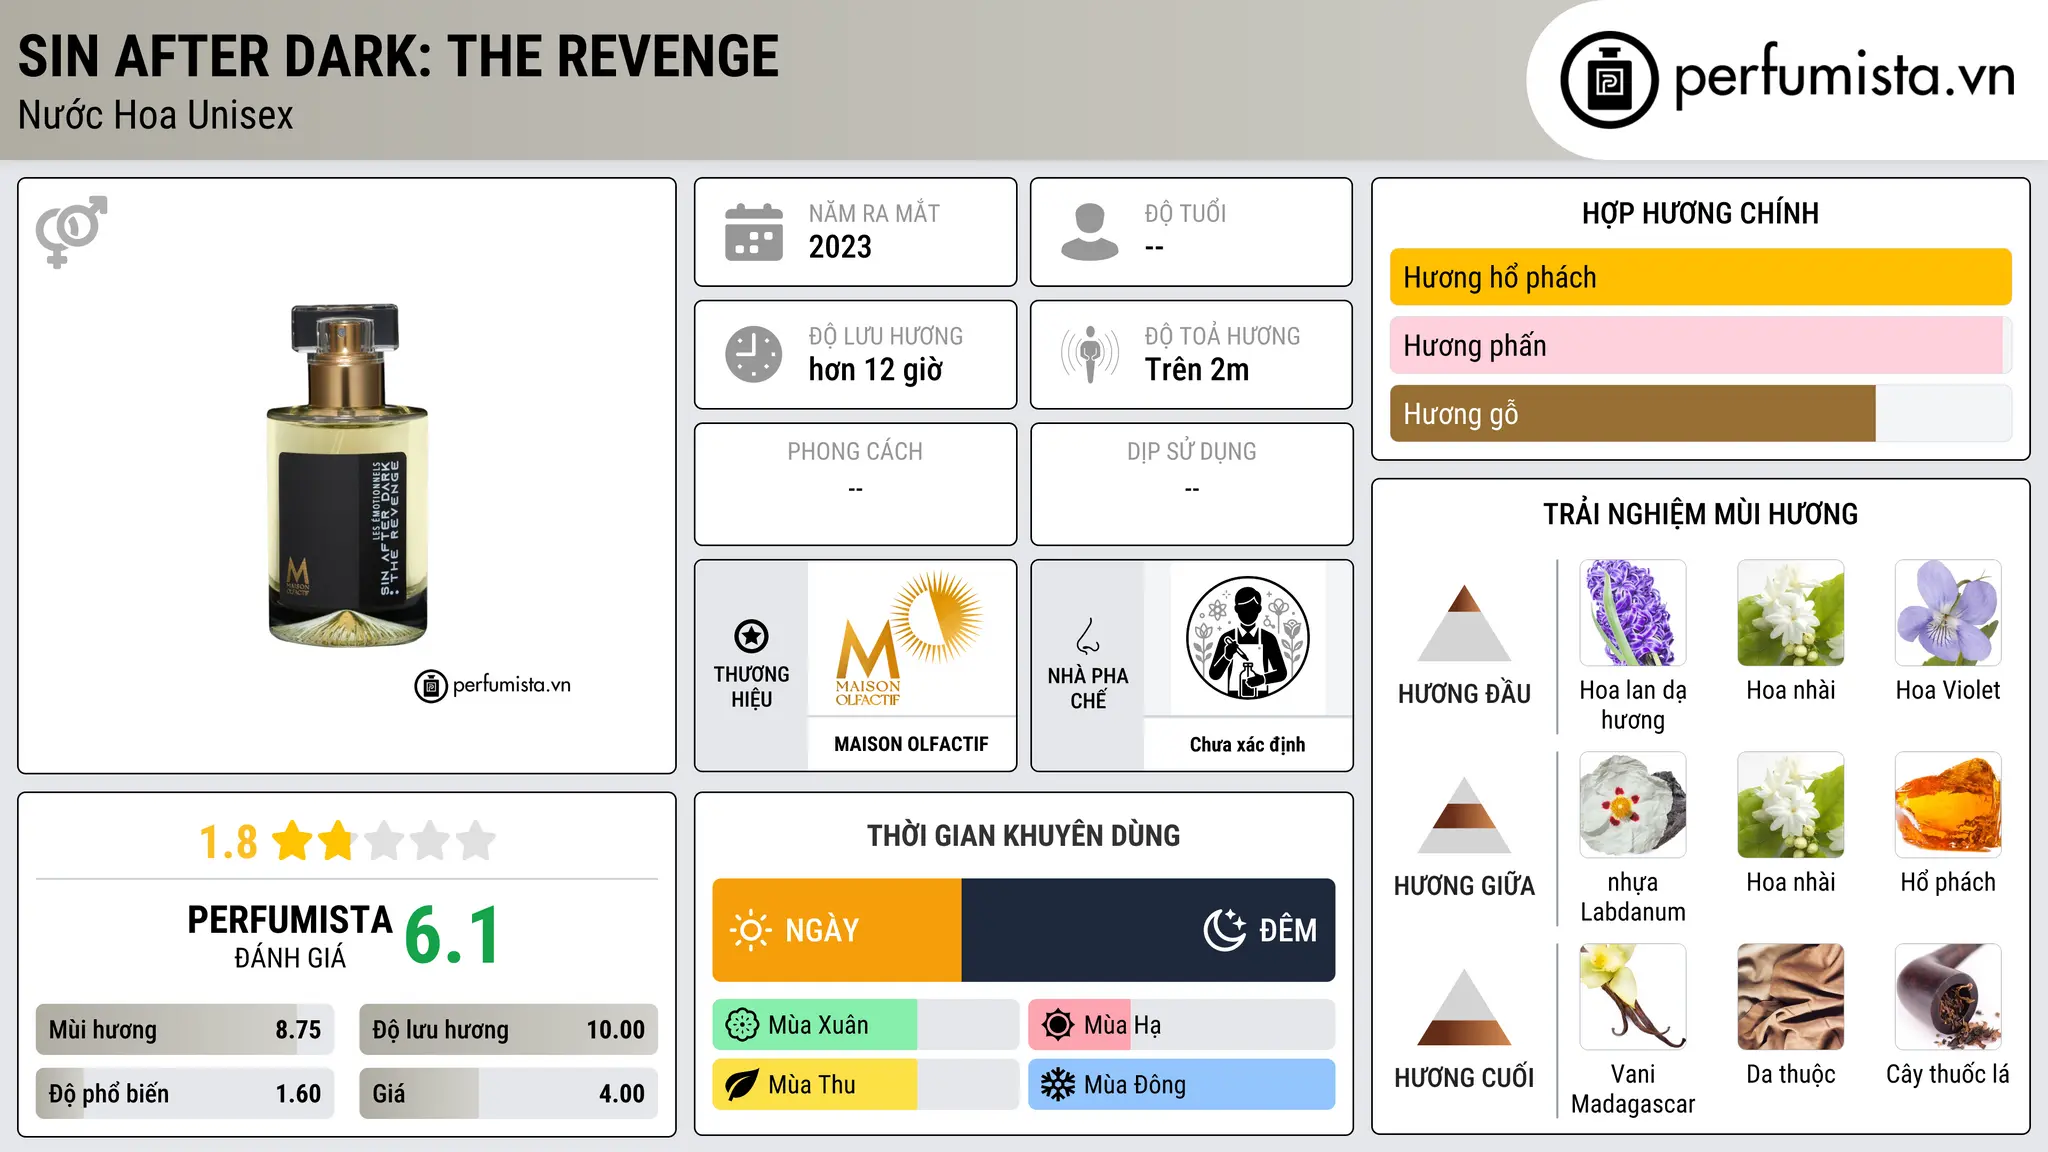Click the Độ phổ biến 1.60 score bar
The image size is (2048, 1152).
click(185, 1094)
